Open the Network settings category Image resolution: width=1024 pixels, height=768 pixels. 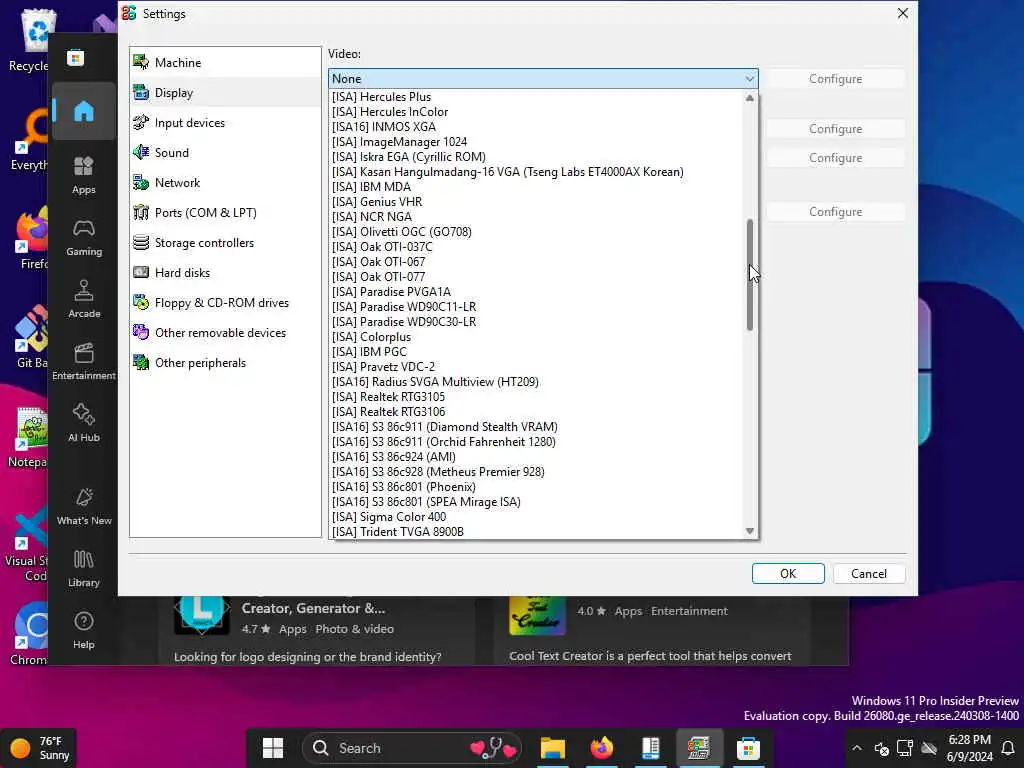point(225,183)
